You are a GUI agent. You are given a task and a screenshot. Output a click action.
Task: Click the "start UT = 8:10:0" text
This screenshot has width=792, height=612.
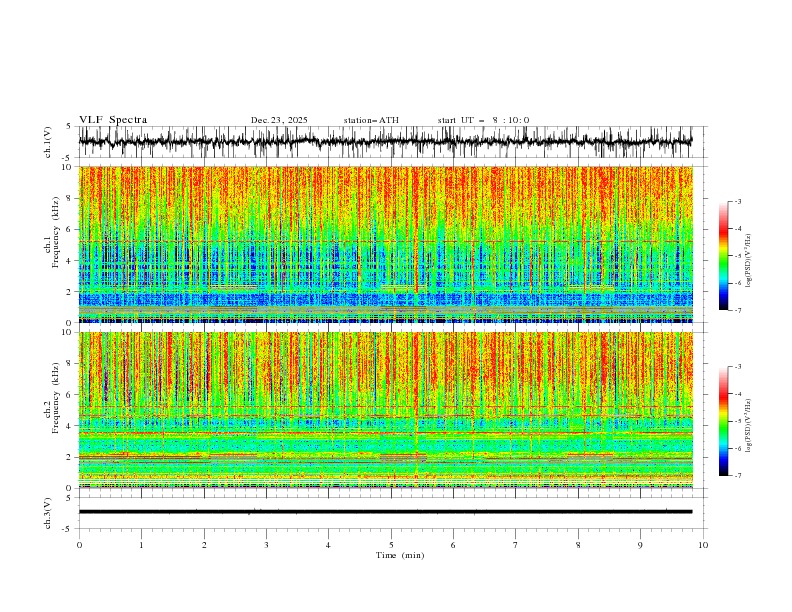tap(483, 120)
